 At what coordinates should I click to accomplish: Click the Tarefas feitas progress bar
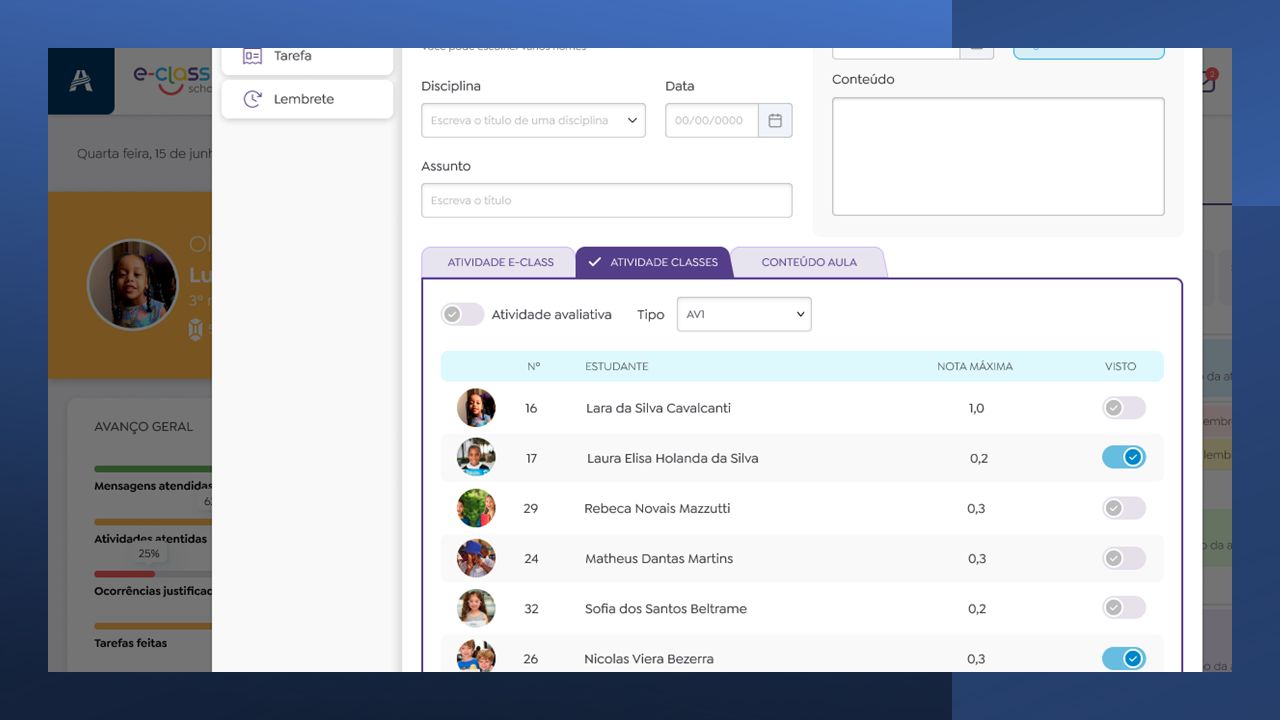[153, 626]
